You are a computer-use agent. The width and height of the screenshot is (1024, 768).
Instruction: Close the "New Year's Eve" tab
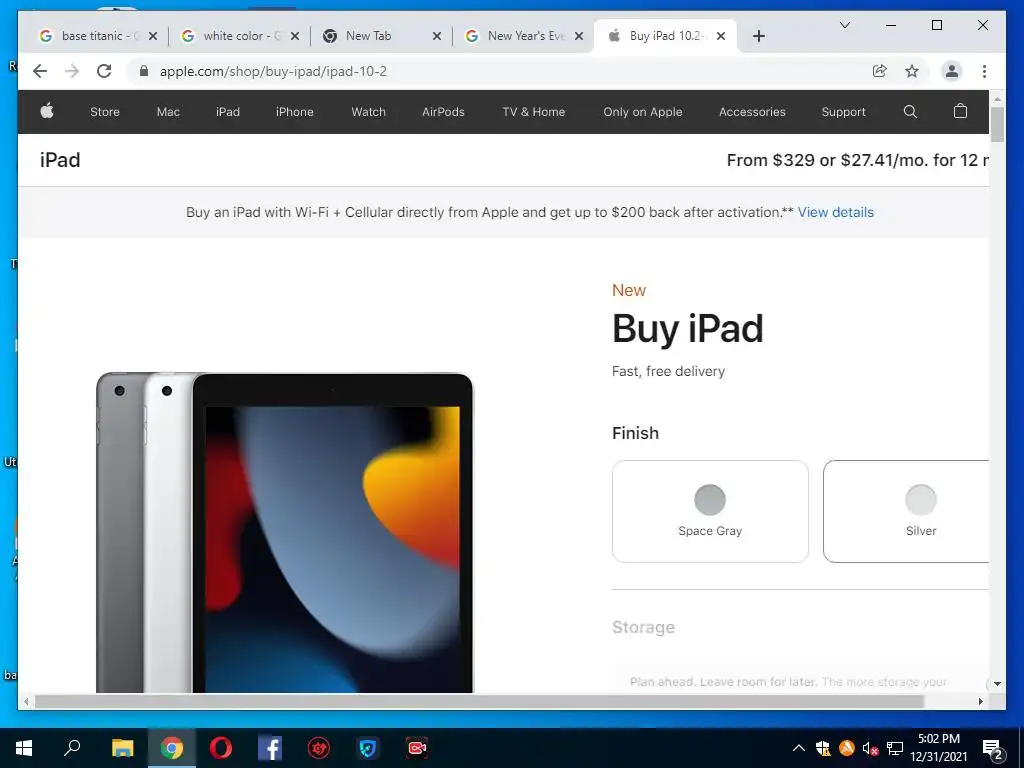tap(579, 36)
